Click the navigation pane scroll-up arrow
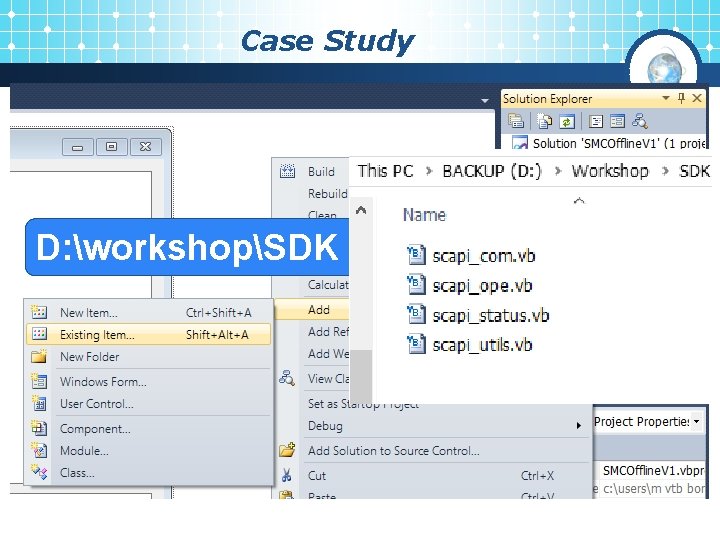This screenshot has height=540, width=720. click(x=361, y=210)
